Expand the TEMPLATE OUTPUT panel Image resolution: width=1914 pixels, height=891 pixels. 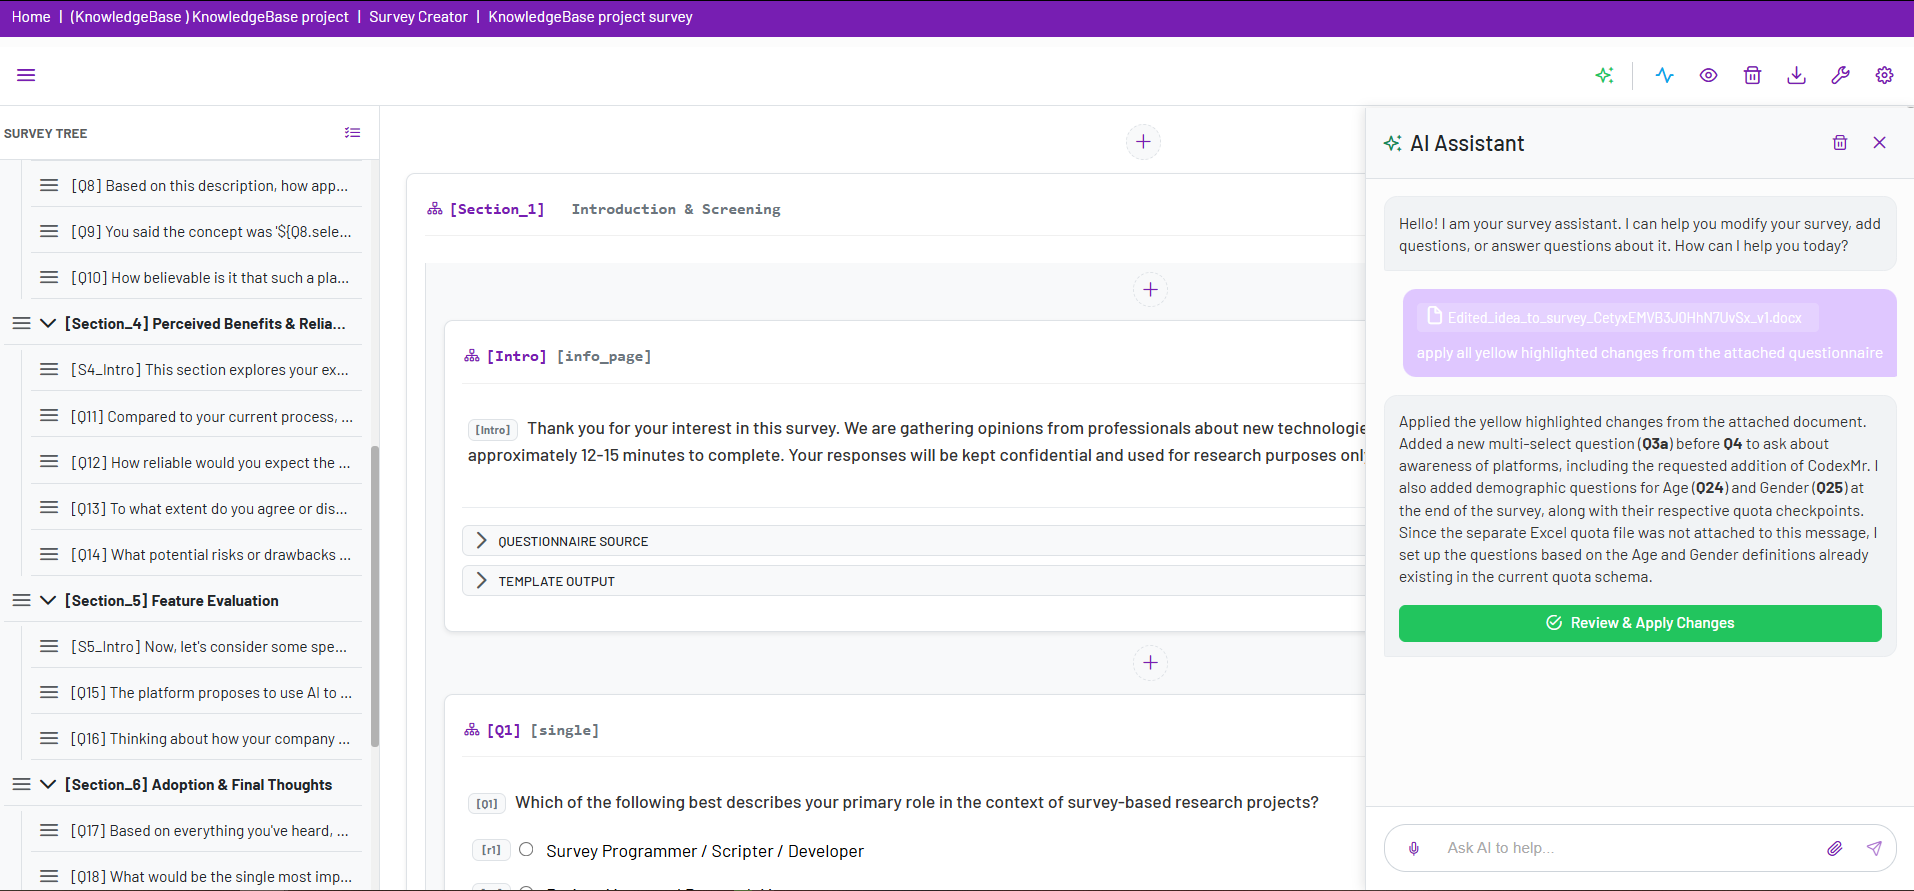point(914,581)
